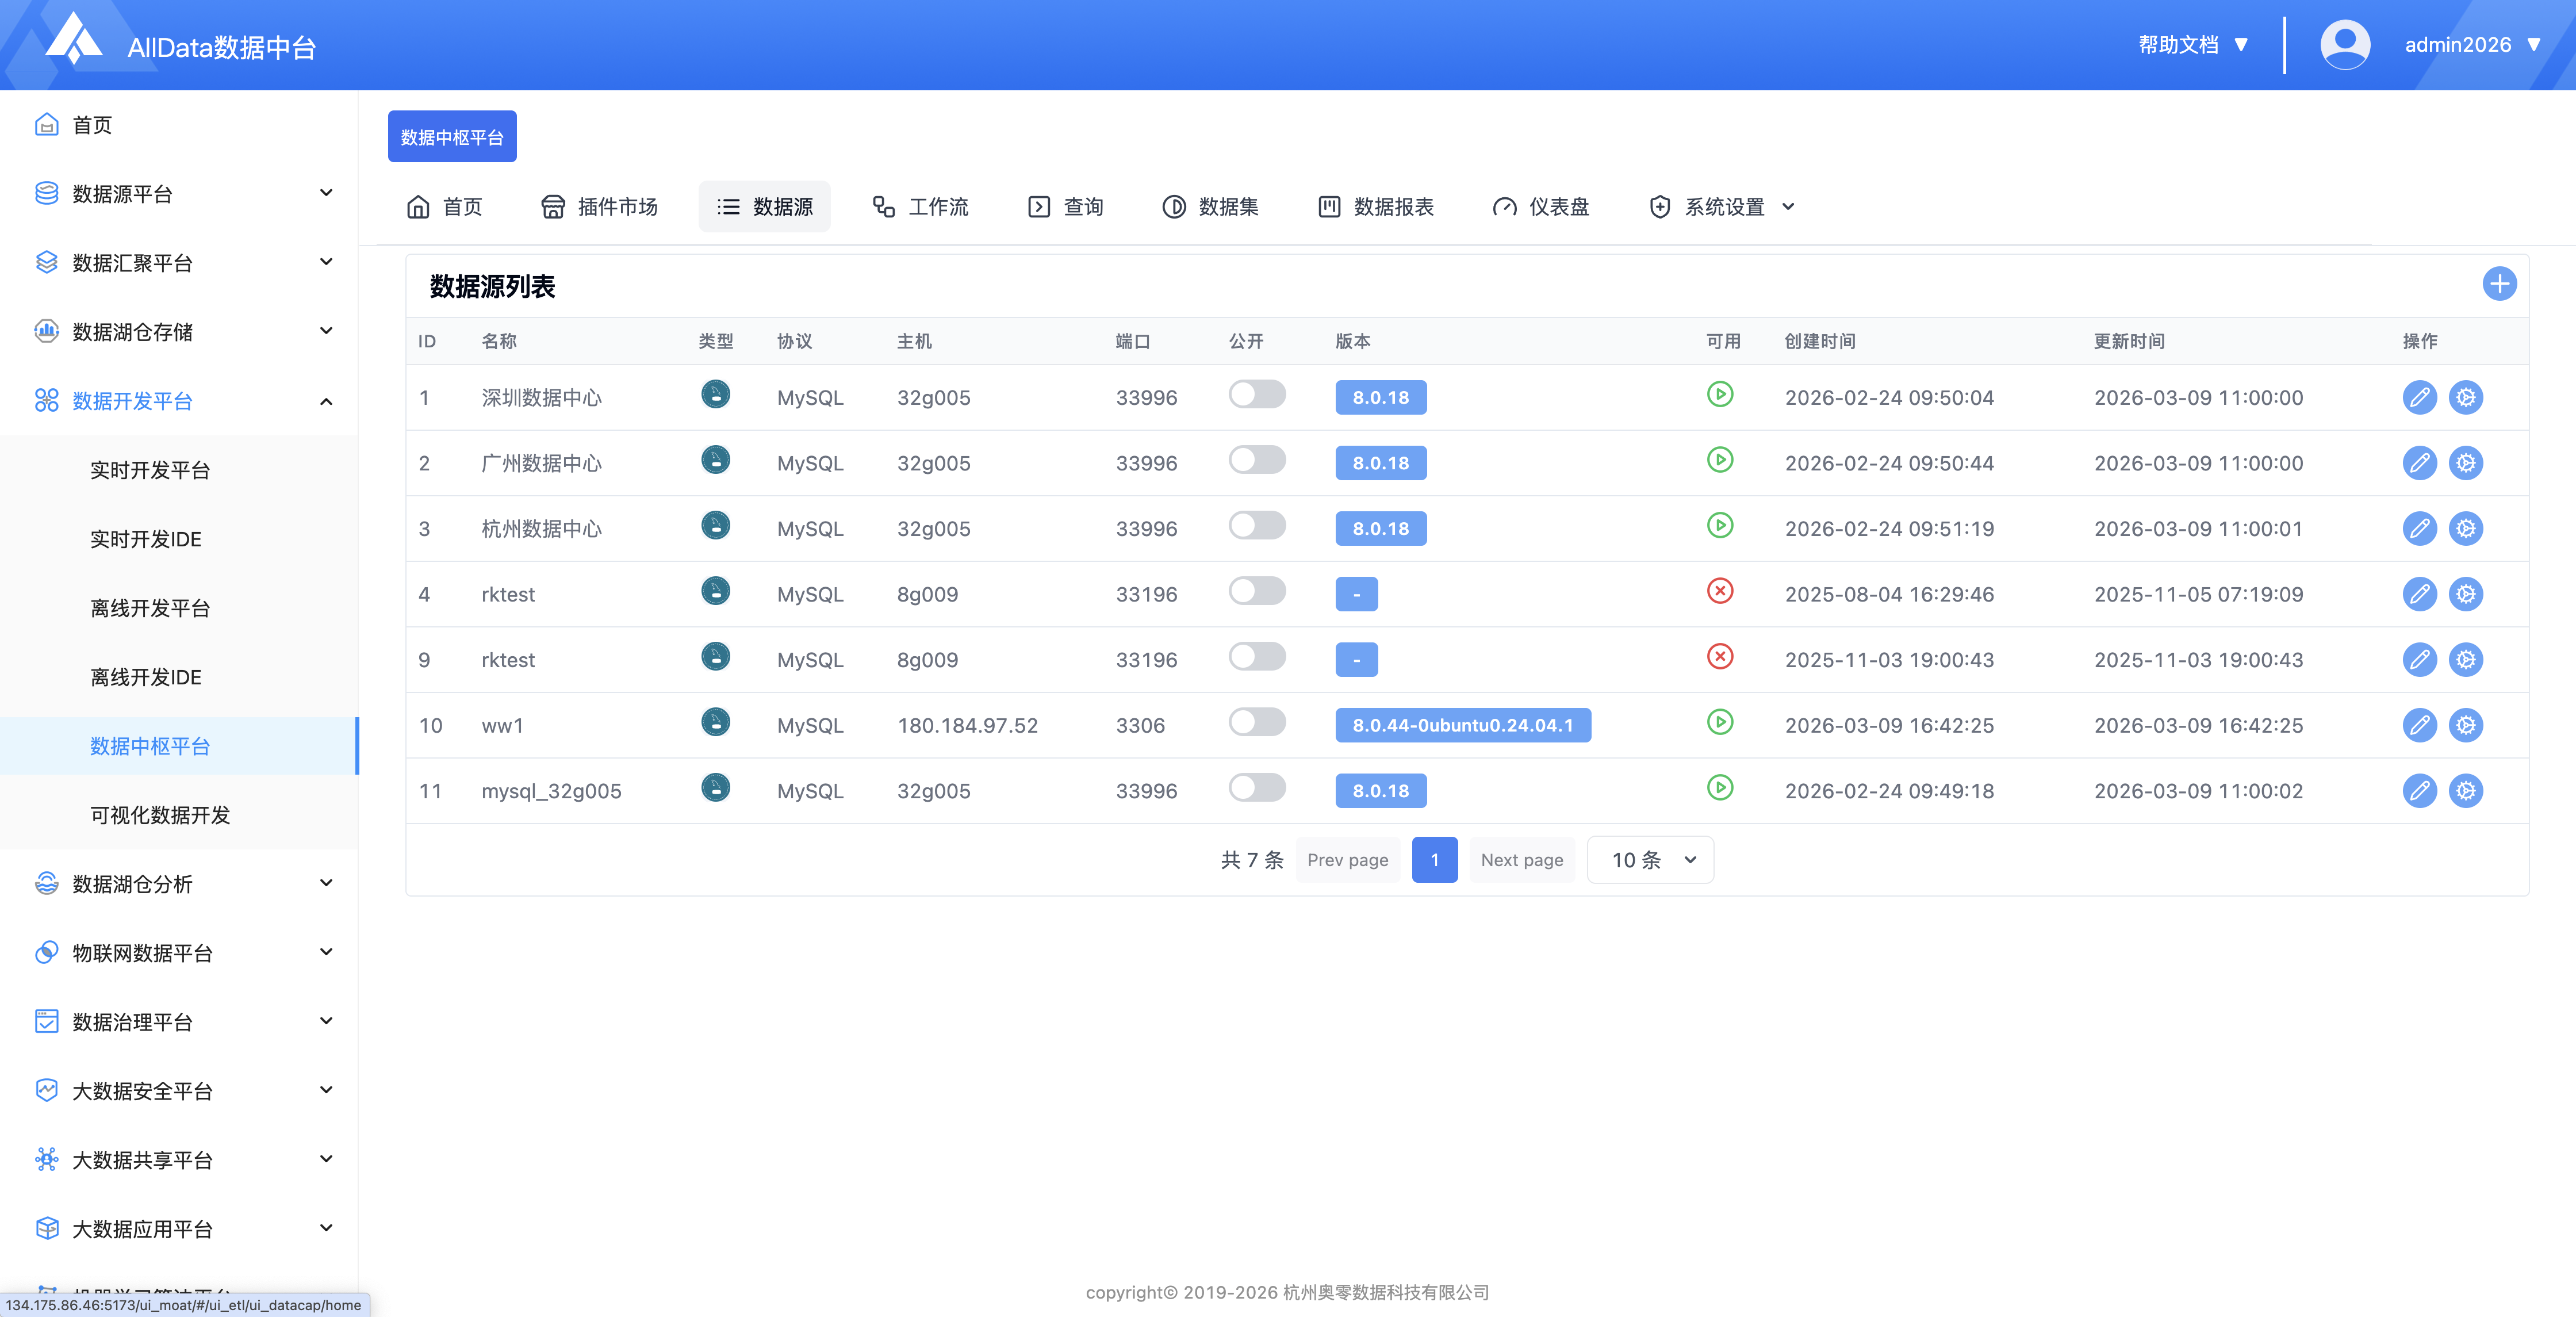Toggle public switch for 杭州数据中心
Screen dimensions: 2576x1317
[x=1256, y=525]
